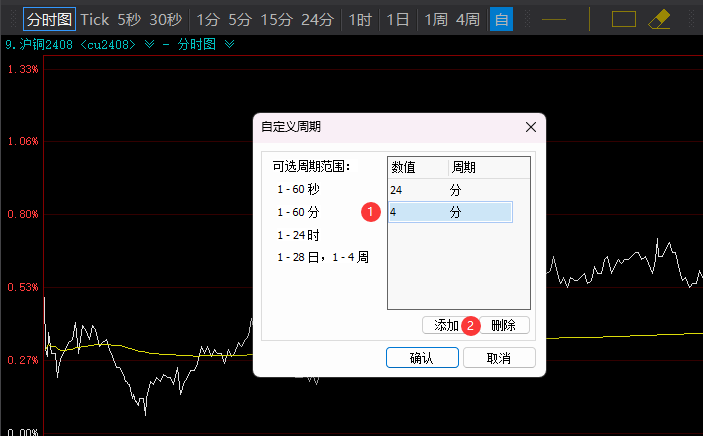
Task: Expand the 分时图 chart type dropdown
Action: pyautogui.click(x=230, y=44)
